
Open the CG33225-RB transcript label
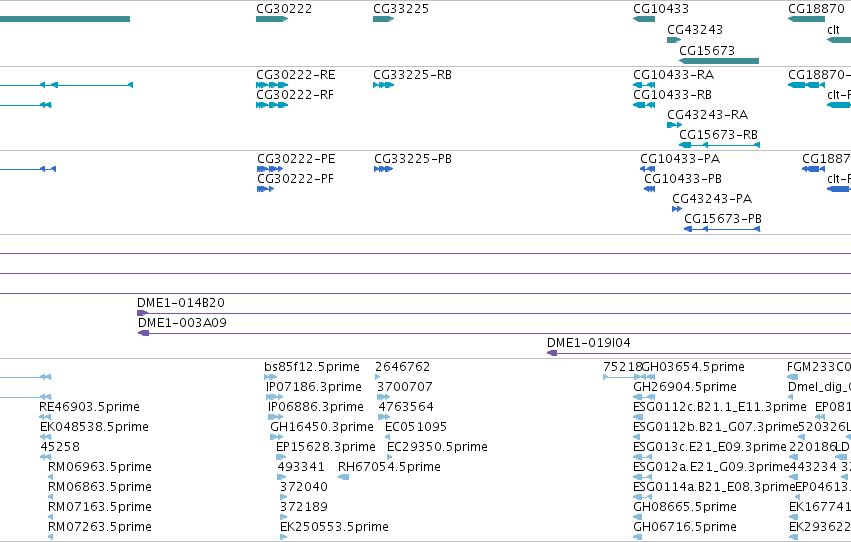click(412, 75)
